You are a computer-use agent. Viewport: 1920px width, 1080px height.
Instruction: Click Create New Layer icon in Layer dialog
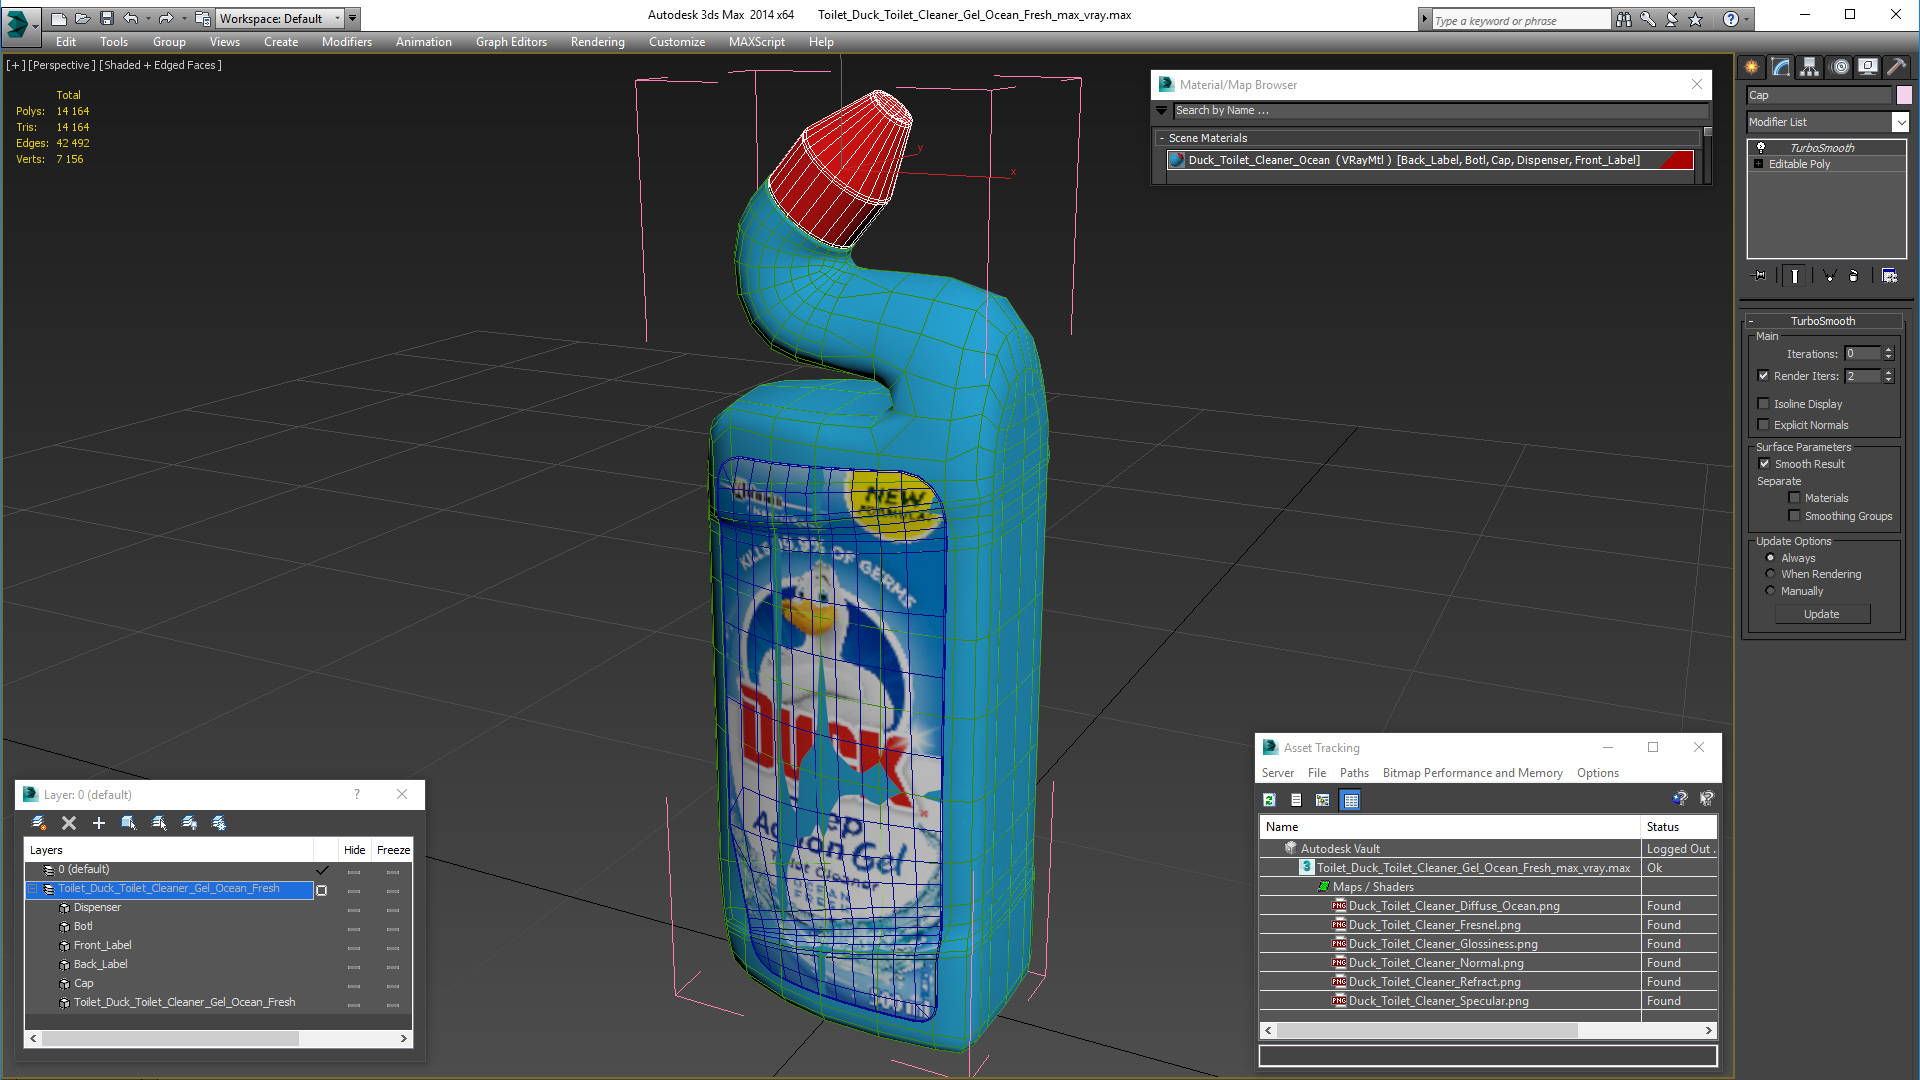[x=39, y=823]
